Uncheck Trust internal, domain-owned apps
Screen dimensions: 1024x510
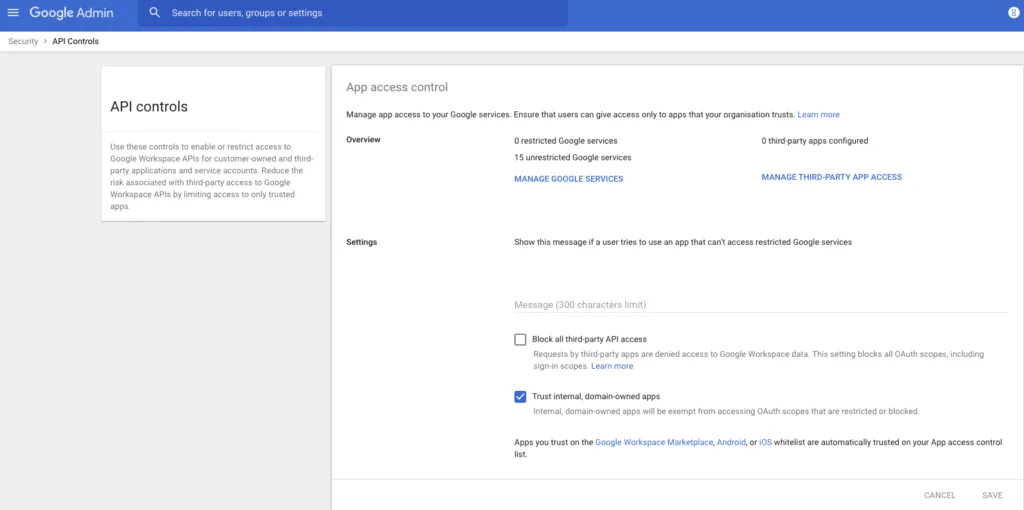(520, 396)
